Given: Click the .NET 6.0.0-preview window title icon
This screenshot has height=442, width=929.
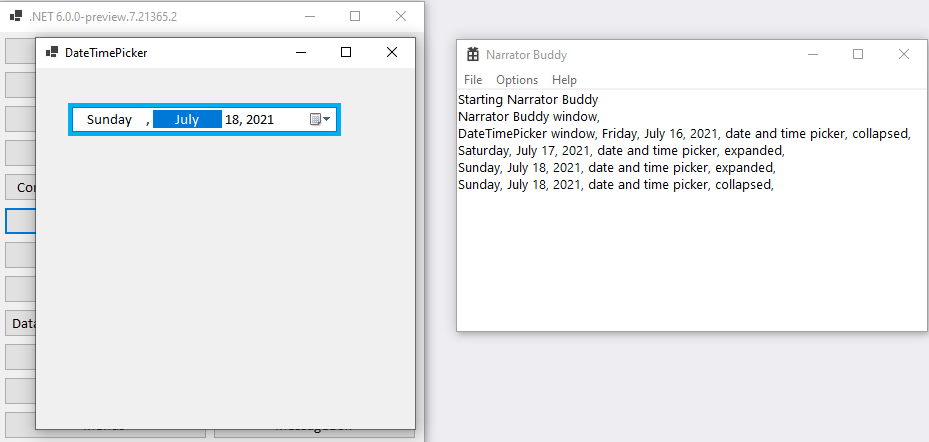Looking at the screenshot, I should (x=16, y=17).
